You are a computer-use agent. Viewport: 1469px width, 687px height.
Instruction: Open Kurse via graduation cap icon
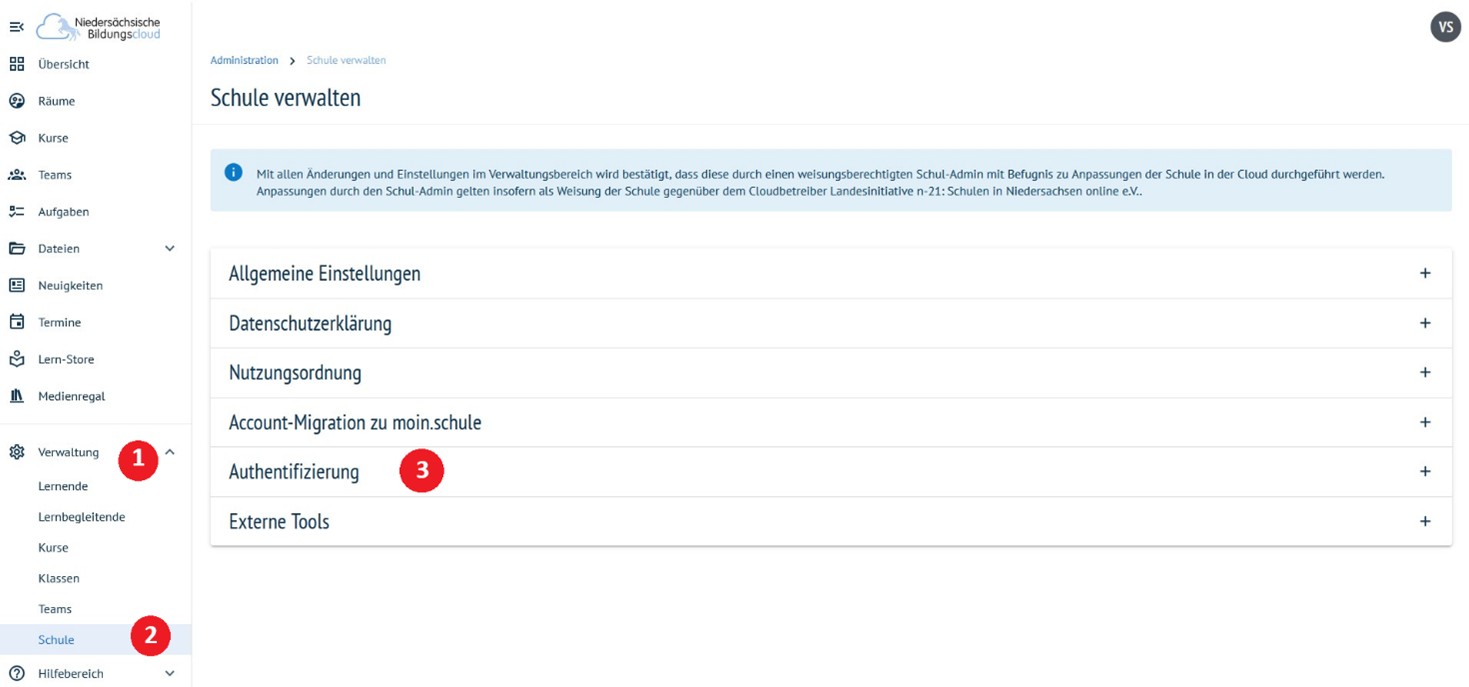click(x=17, y=138)
